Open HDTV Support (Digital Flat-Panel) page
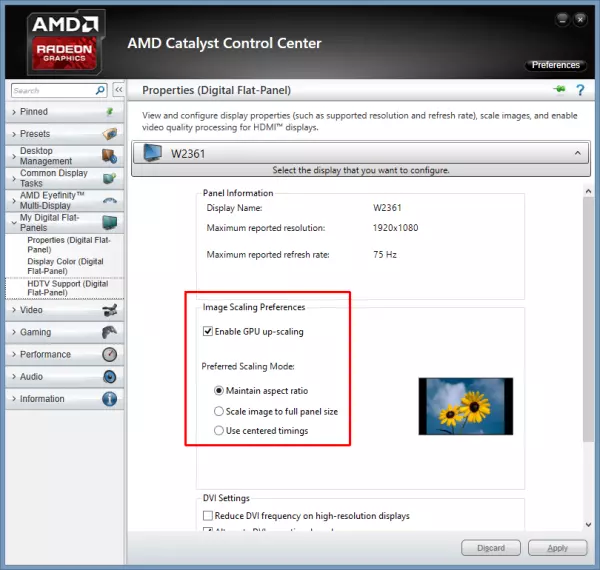 pyautogui.click(x=68, y=288)
